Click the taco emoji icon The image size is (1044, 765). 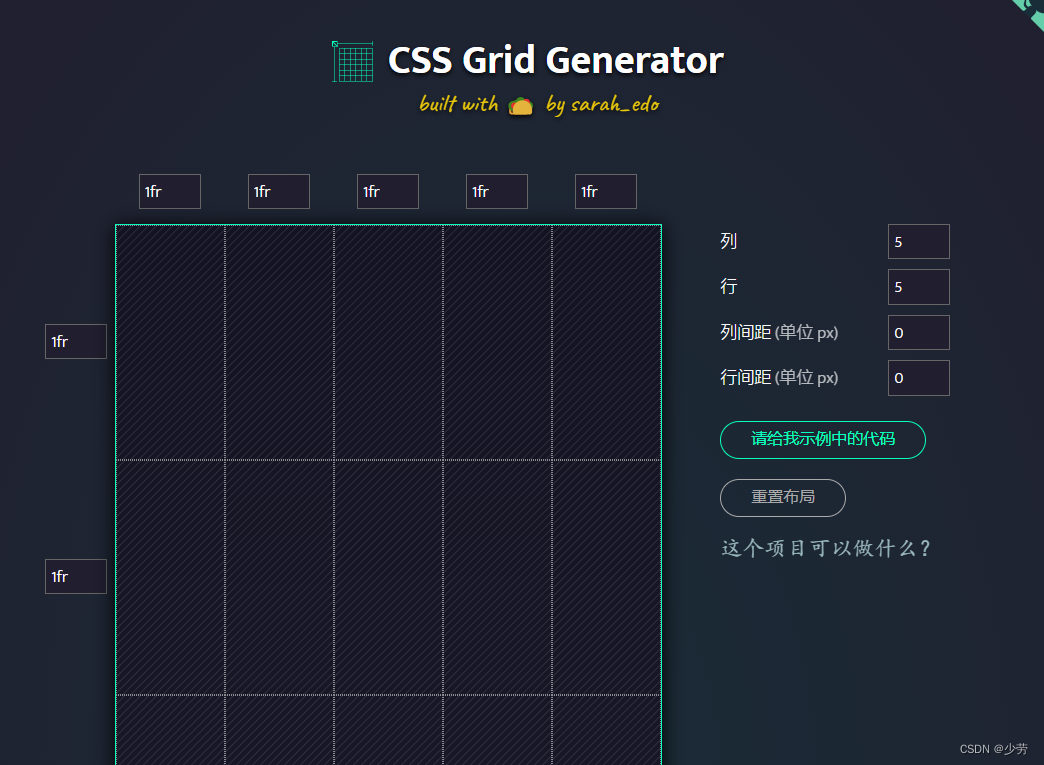tap(521, 106)
